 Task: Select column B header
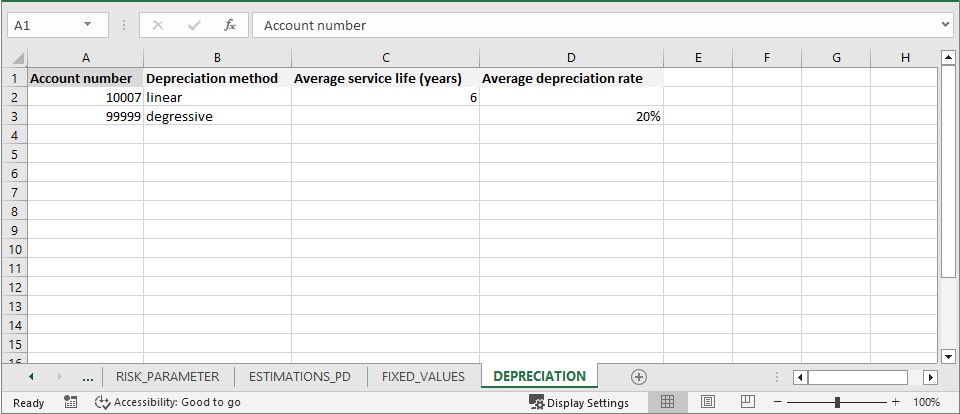(x=217, y=58)
